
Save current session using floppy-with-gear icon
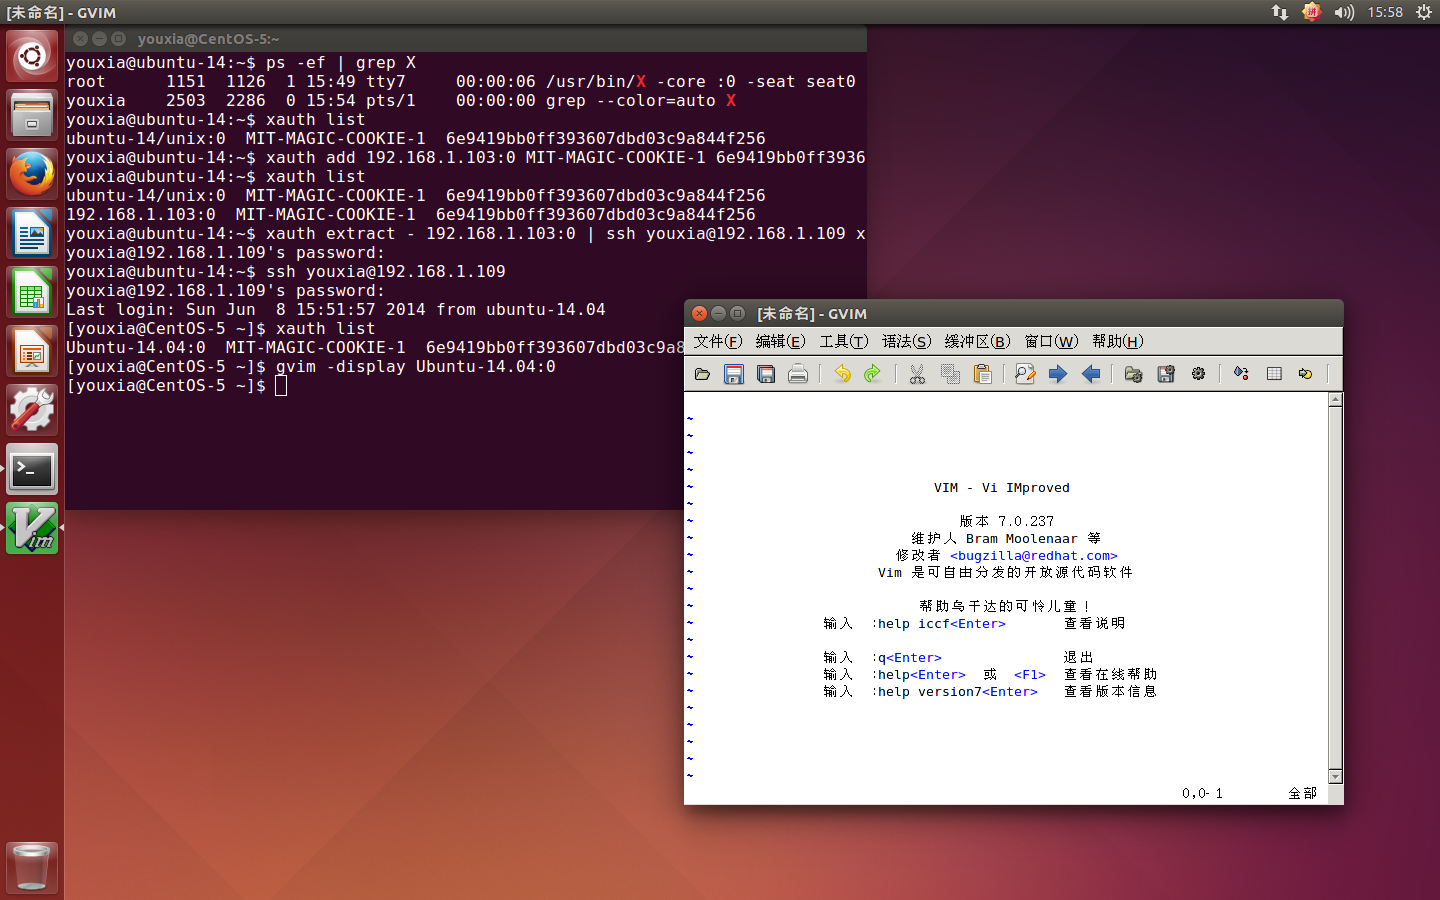coord(1166,374)
